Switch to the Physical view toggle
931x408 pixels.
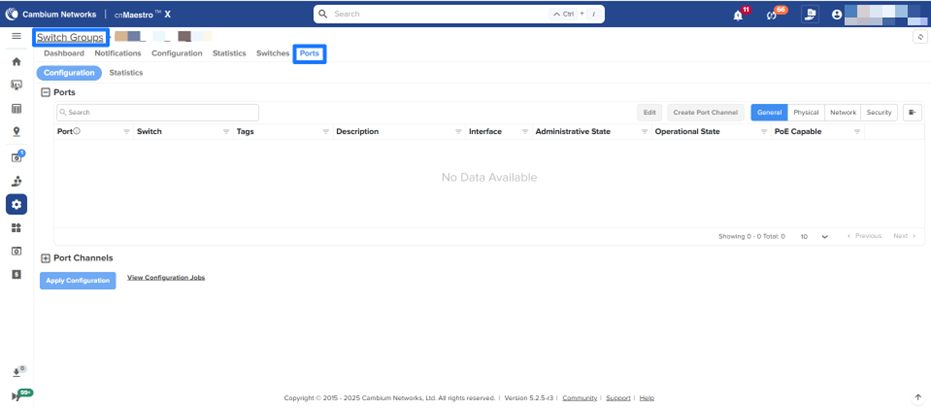(806, 113)
